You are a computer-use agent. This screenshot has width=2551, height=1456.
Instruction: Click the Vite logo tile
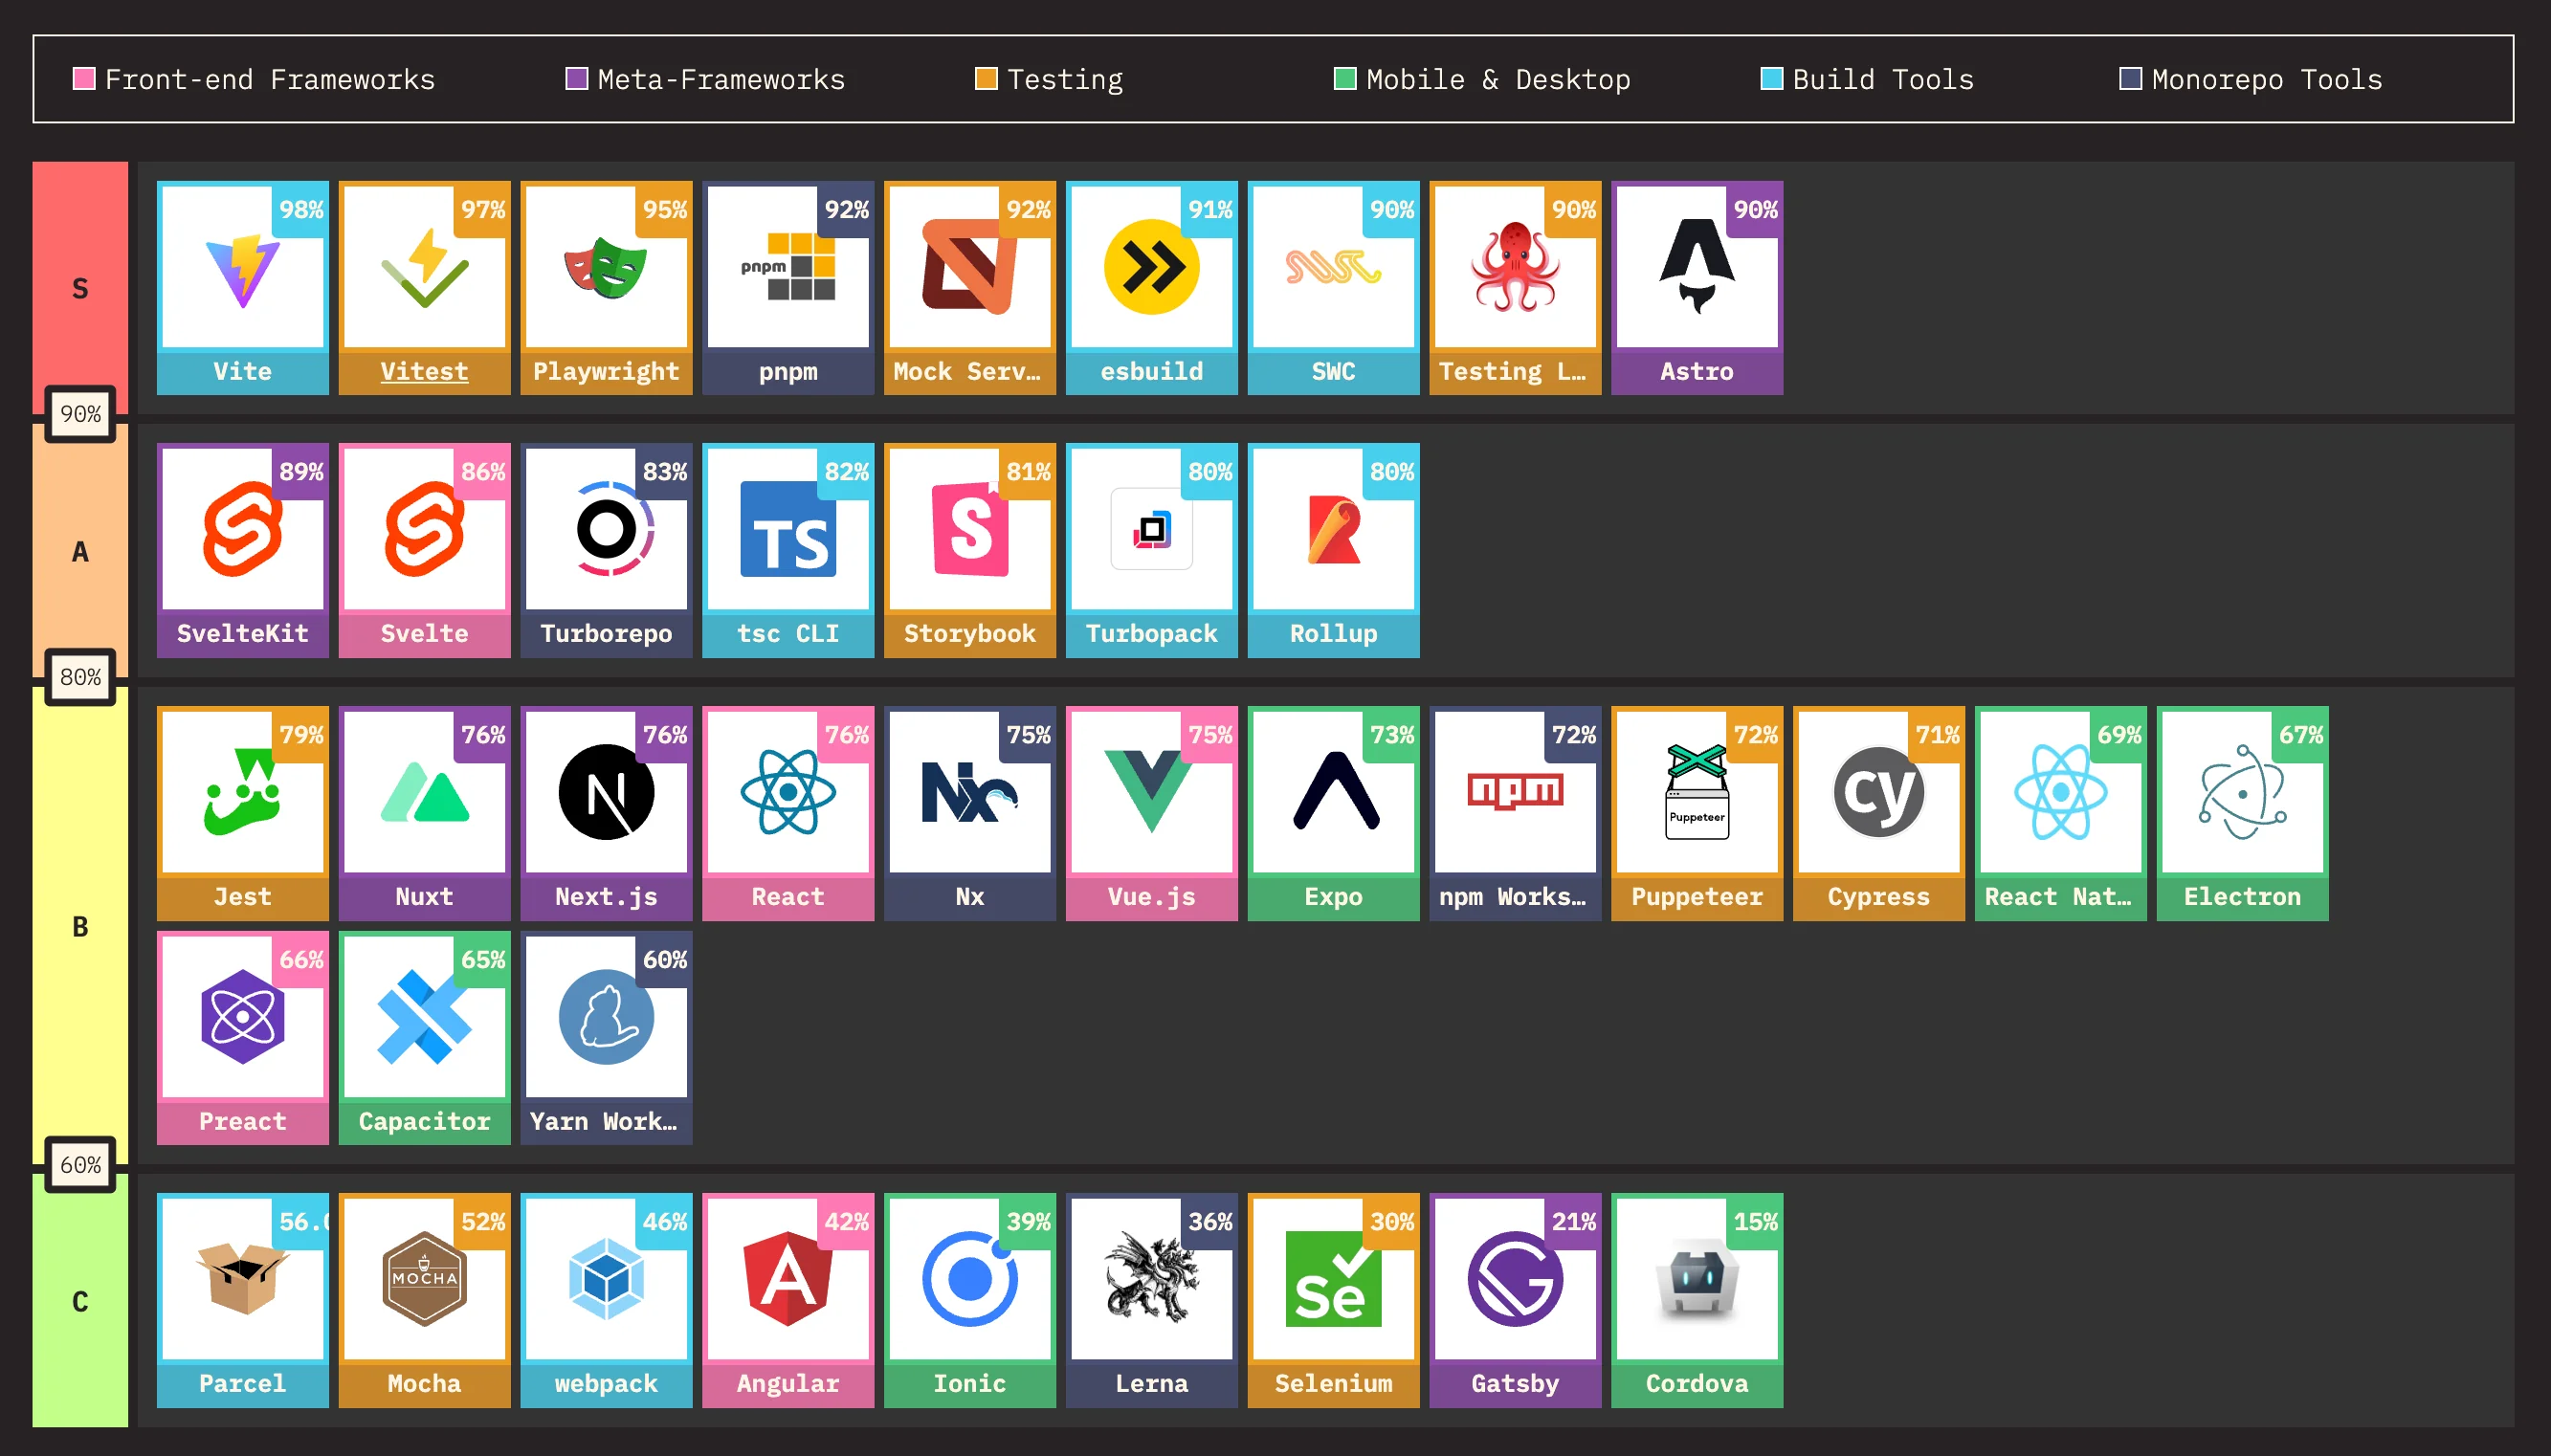tap(242, 270)
